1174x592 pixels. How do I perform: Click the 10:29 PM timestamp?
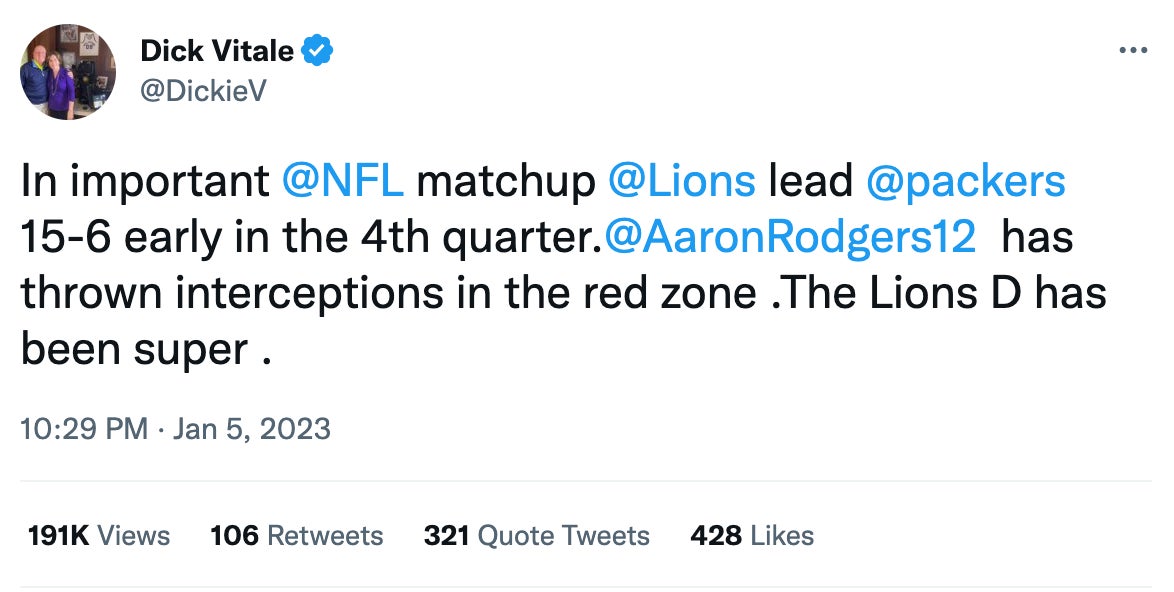83,429
